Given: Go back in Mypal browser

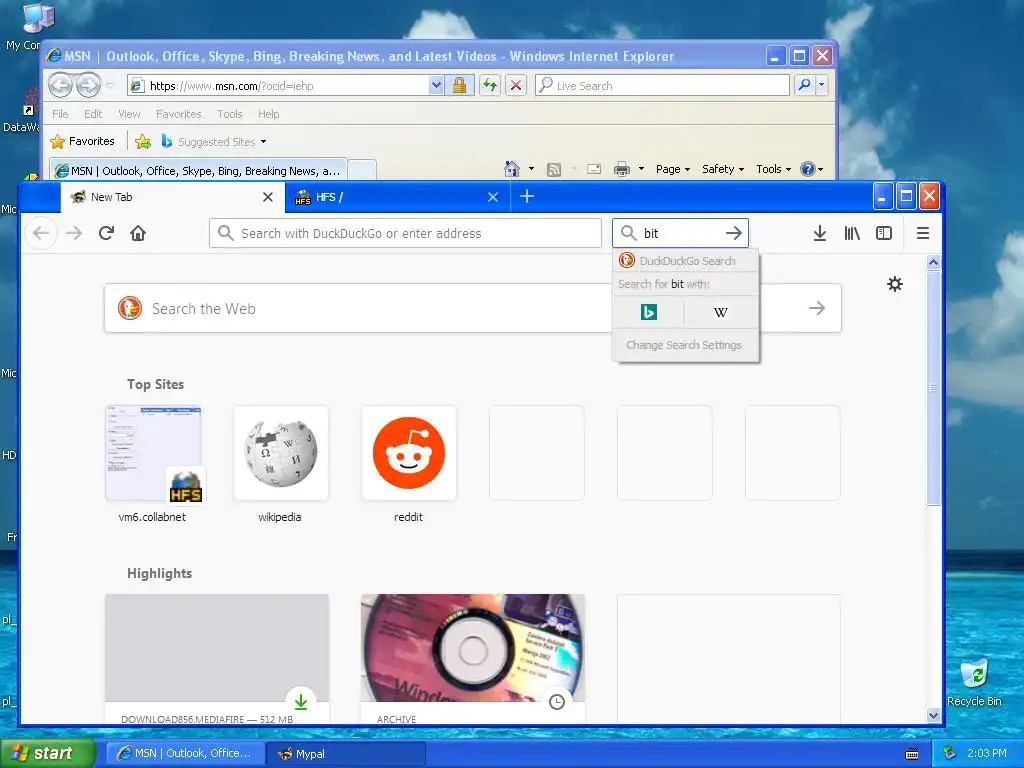Looking at the screenshot, I should (41, 233).
